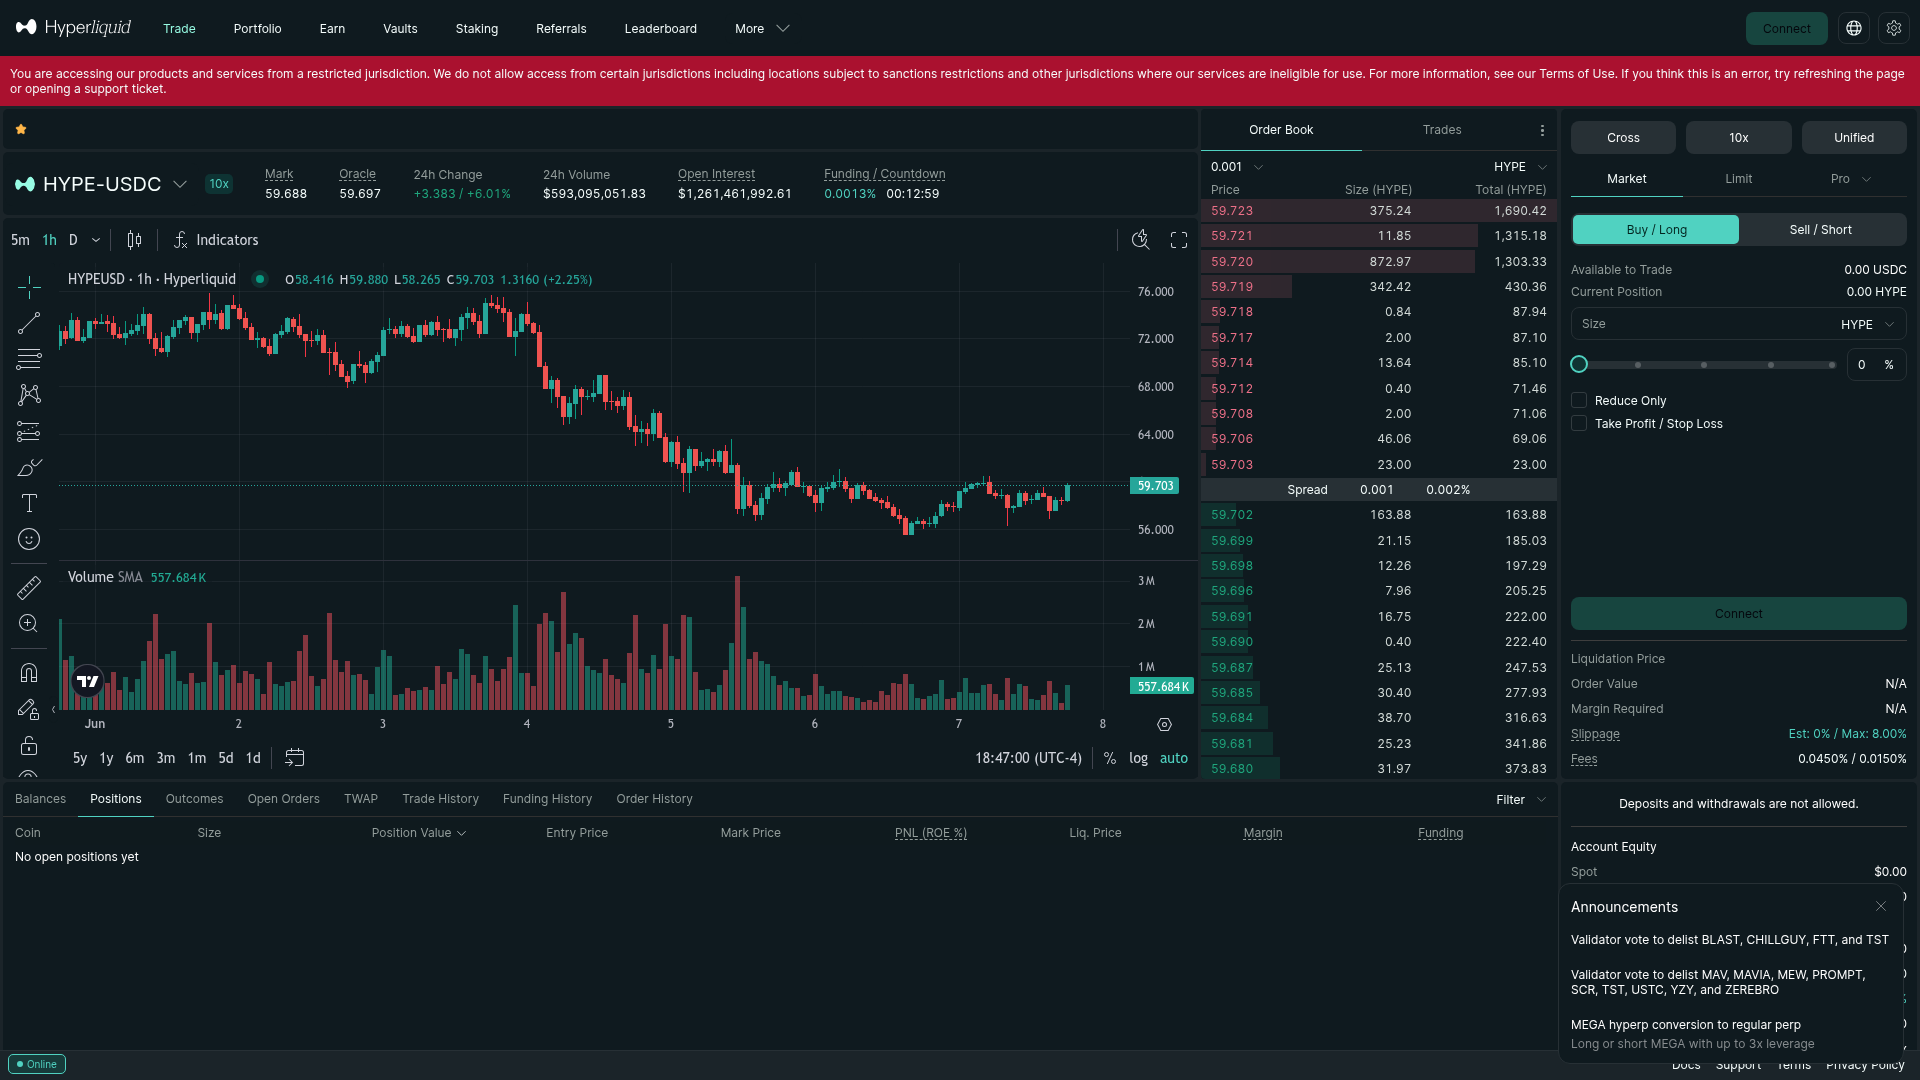
Task: Click the order size input field
Action: [1738, 325]
